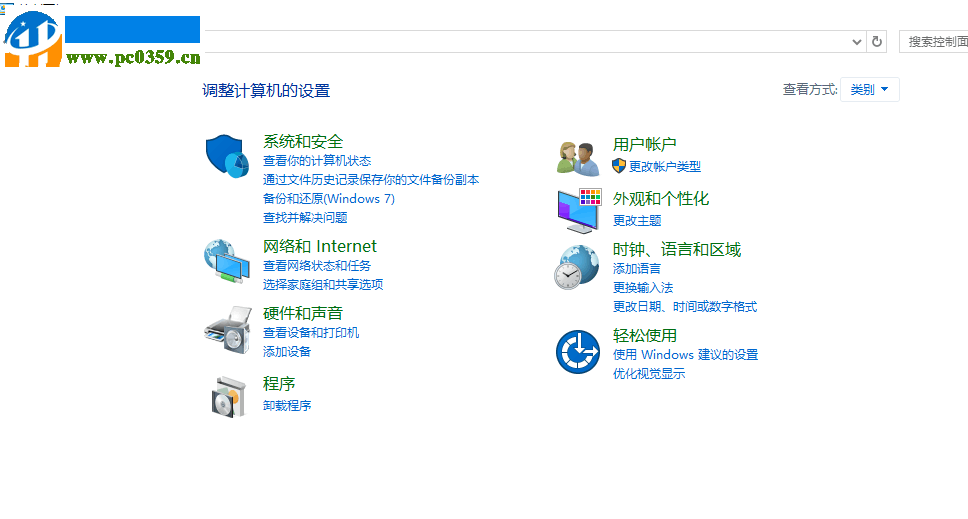Image resolution: width=968 pixels, height=519 pixels.
Task: Click 添加语言 link
Action: coord(636,268)
